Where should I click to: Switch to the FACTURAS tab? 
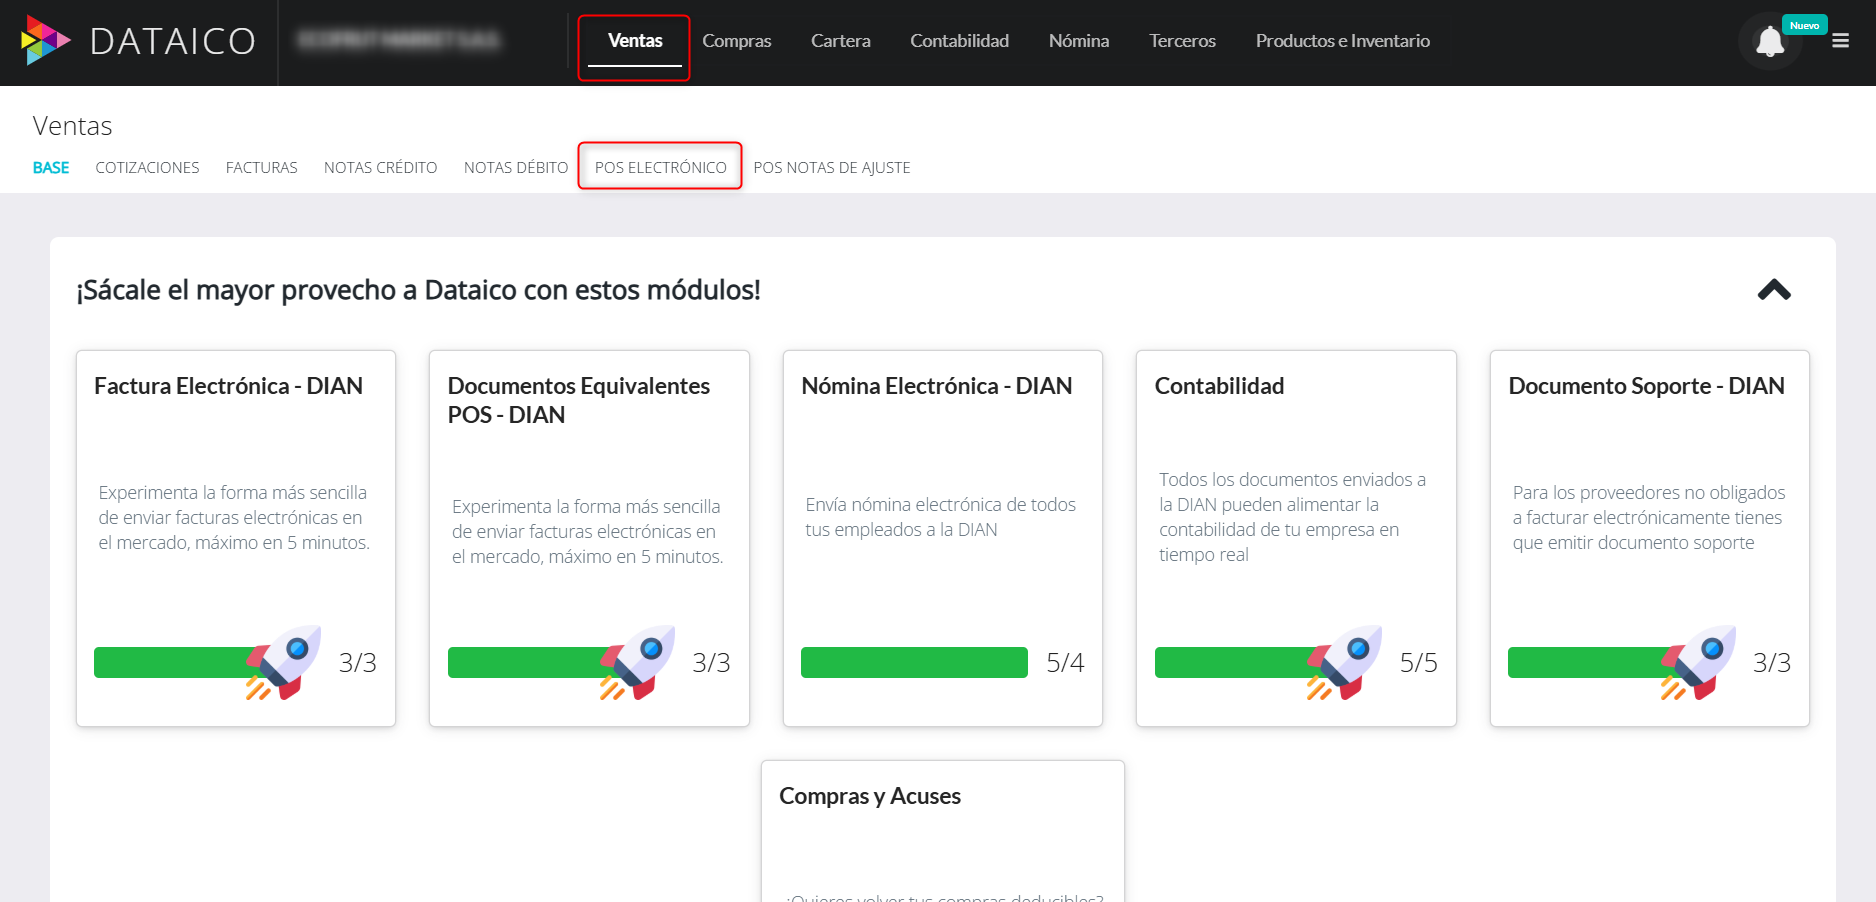point(262,168)
